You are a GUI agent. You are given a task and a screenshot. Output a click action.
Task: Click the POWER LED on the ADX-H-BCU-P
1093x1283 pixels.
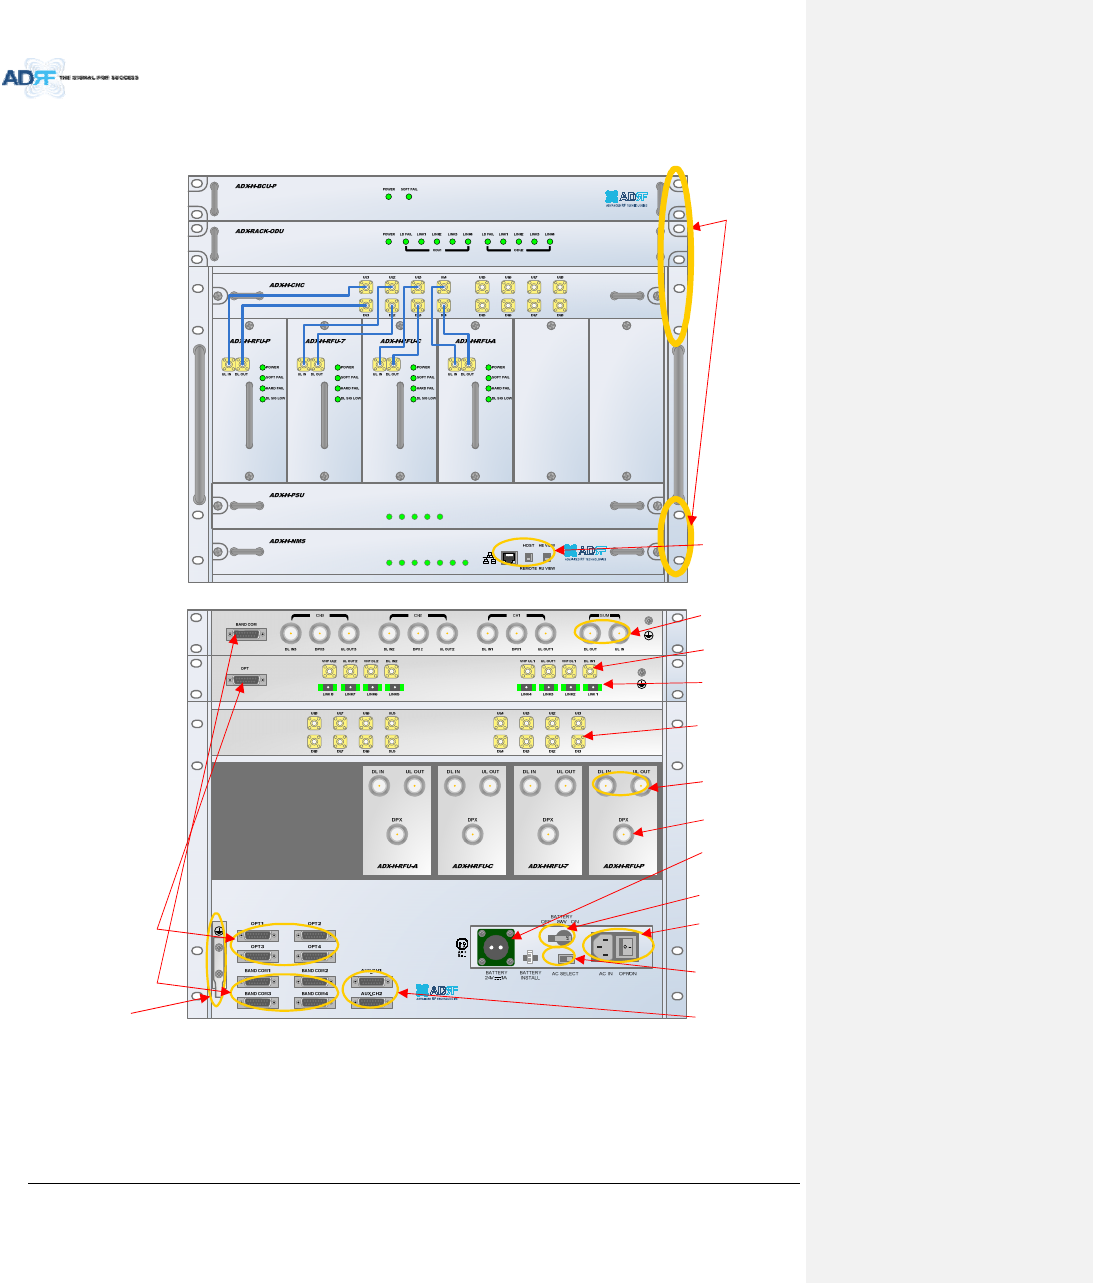click(x=389, y=197)
